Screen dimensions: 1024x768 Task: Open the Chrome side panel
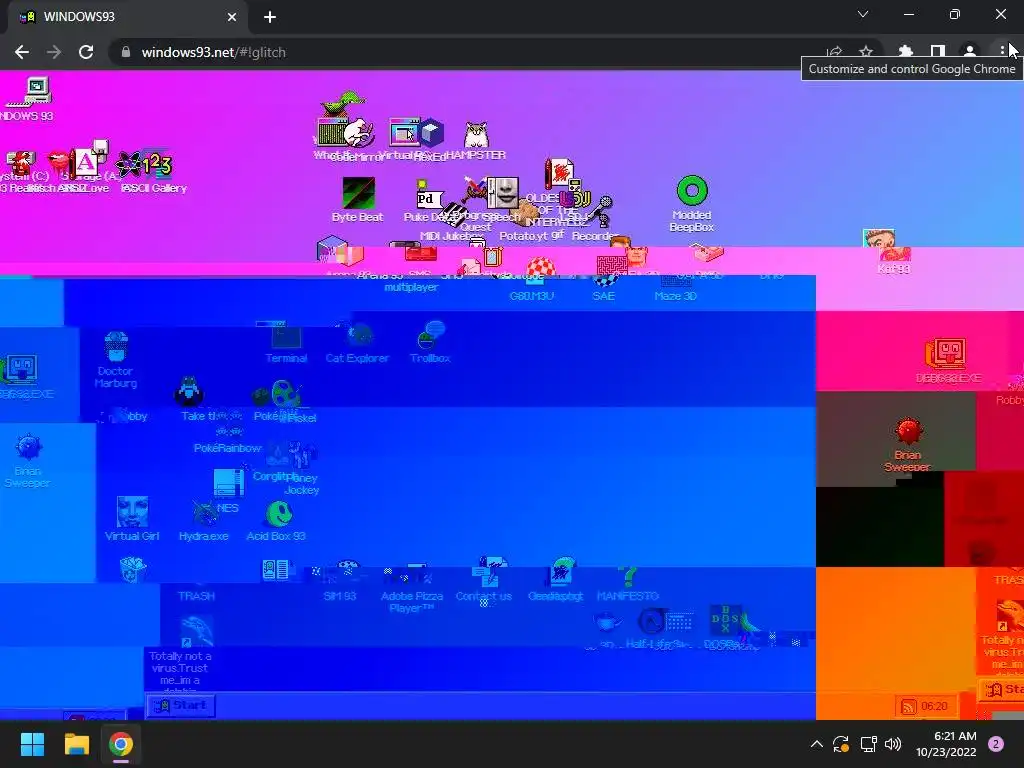[x=938, y=52]
